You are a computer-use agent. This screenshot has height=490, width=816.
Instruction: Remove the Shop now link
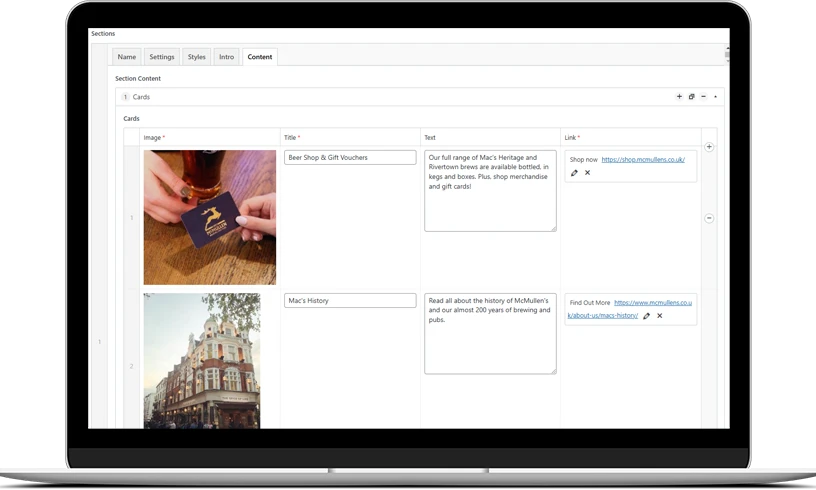pos(588,173)
